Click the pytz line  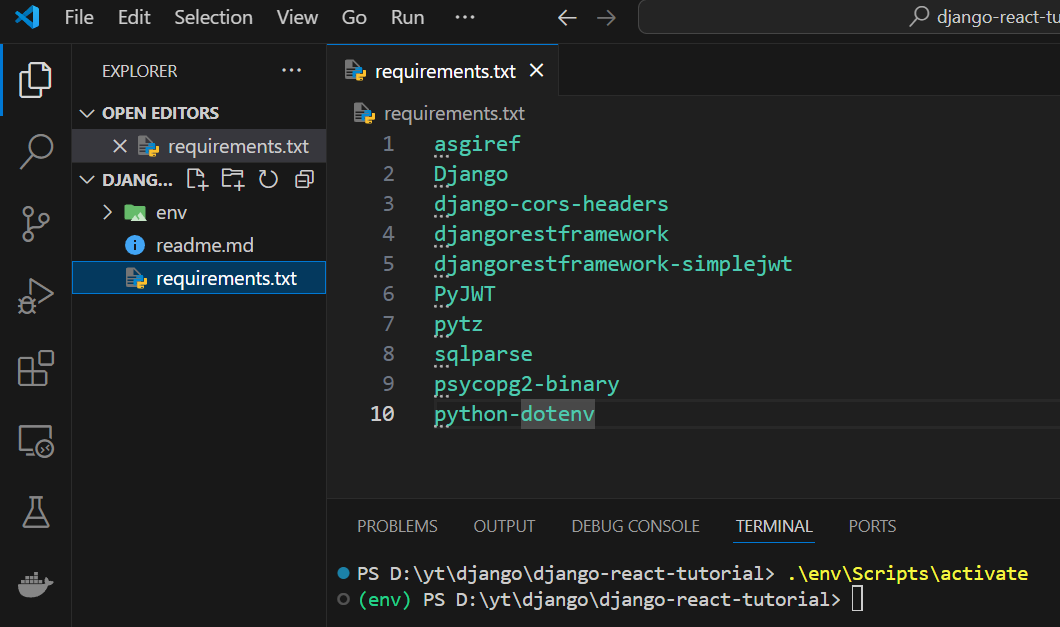click(x=458, y=324)
